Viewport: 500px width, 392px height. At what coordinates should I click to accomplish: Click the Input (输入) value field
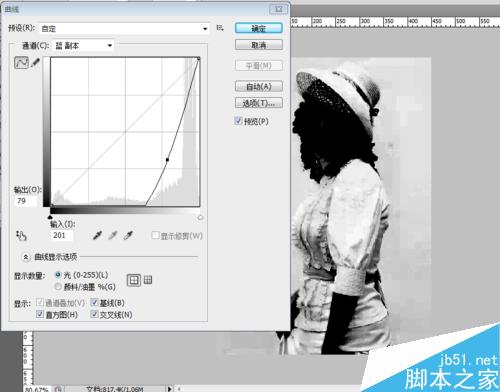pyautogui.click(x=62, y=235)
